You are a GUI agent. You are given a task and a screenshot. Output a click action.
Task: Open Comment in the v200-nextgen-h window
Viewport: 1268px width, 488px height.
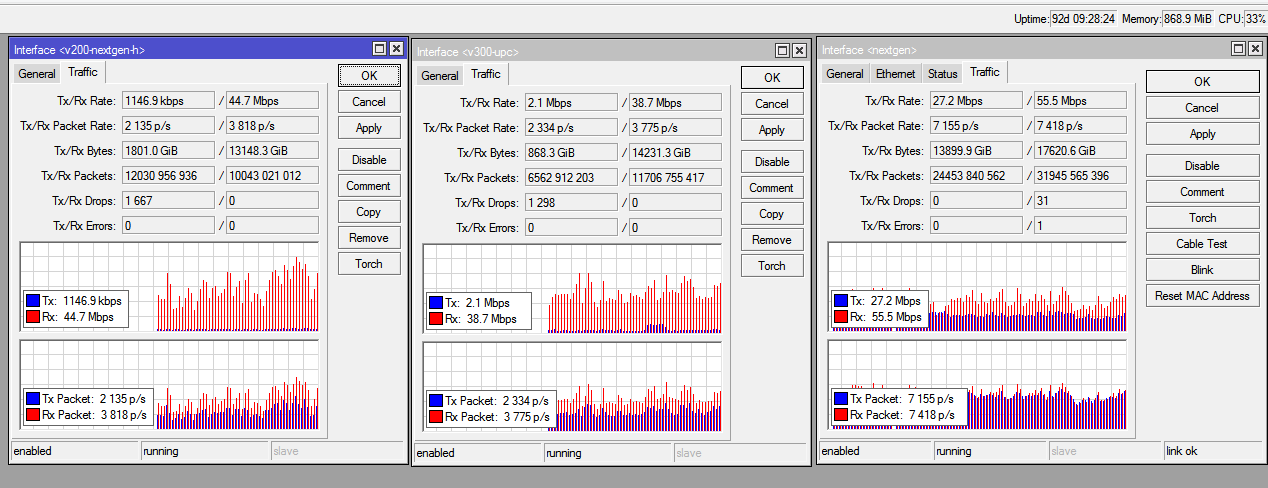tap(369, 186)
